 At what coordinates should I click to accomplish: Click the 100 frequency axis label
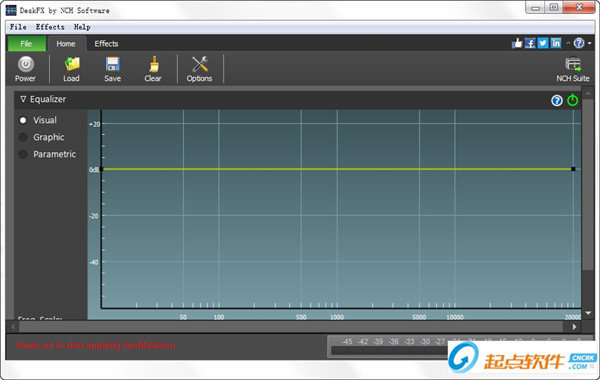click(219, 317)
